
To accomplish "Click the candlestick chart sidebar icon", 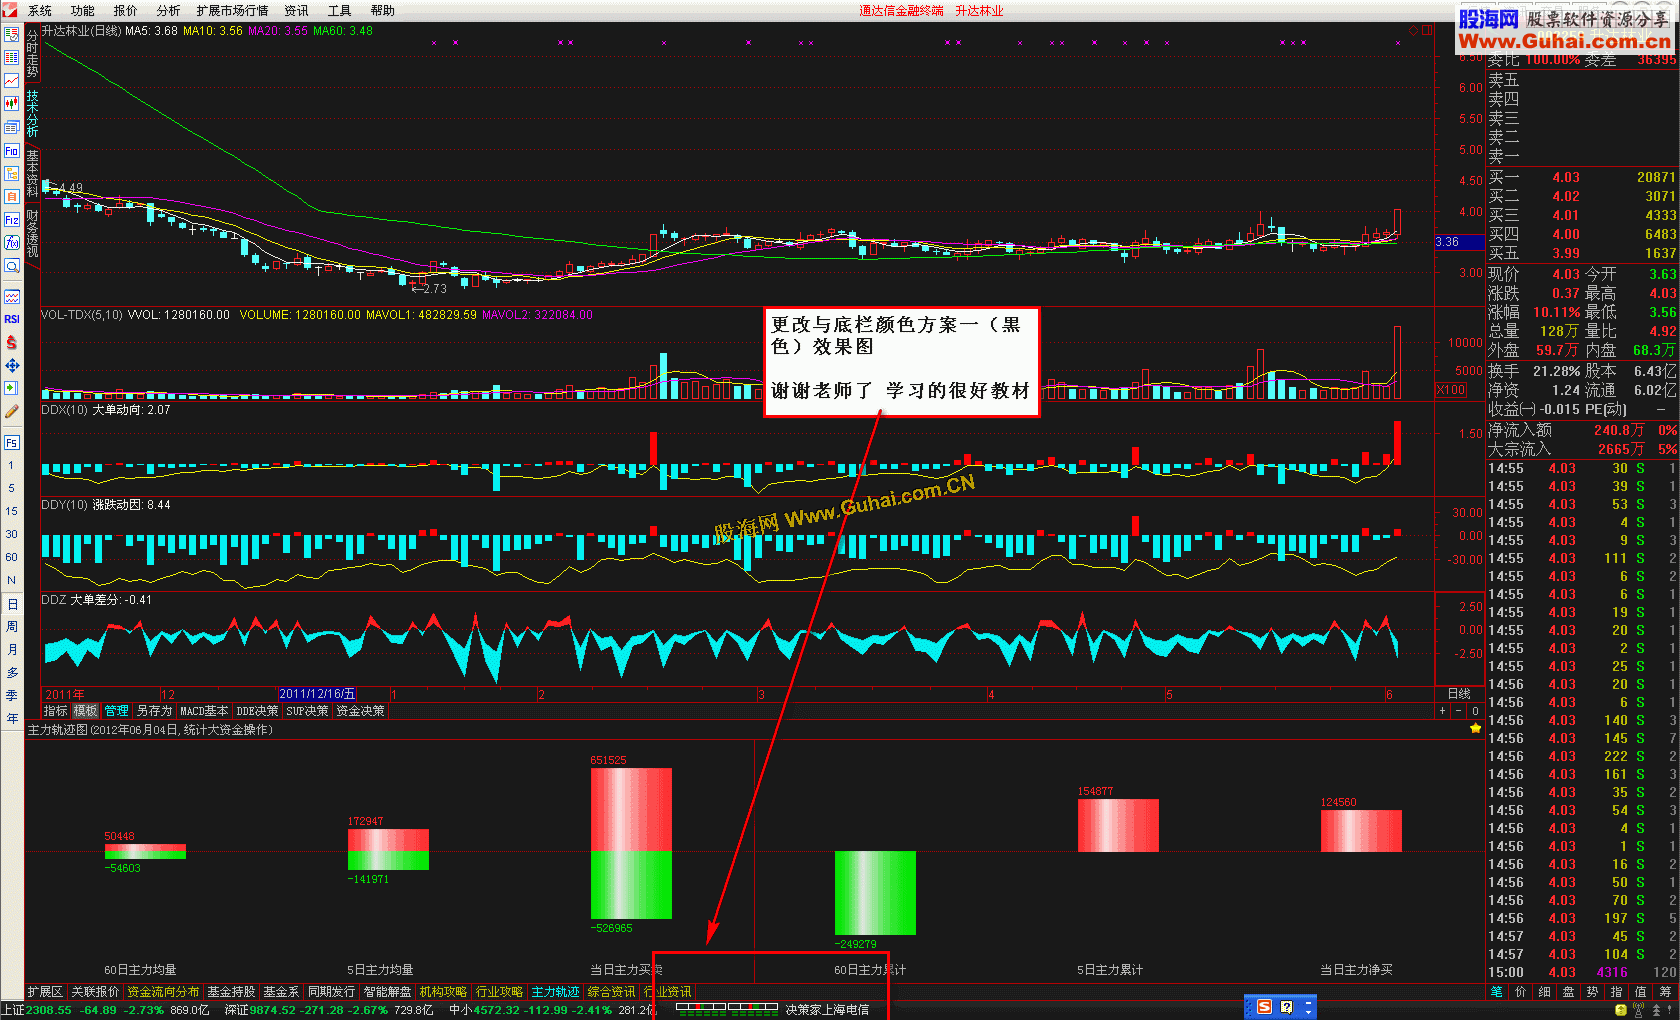I will [12, 103].
